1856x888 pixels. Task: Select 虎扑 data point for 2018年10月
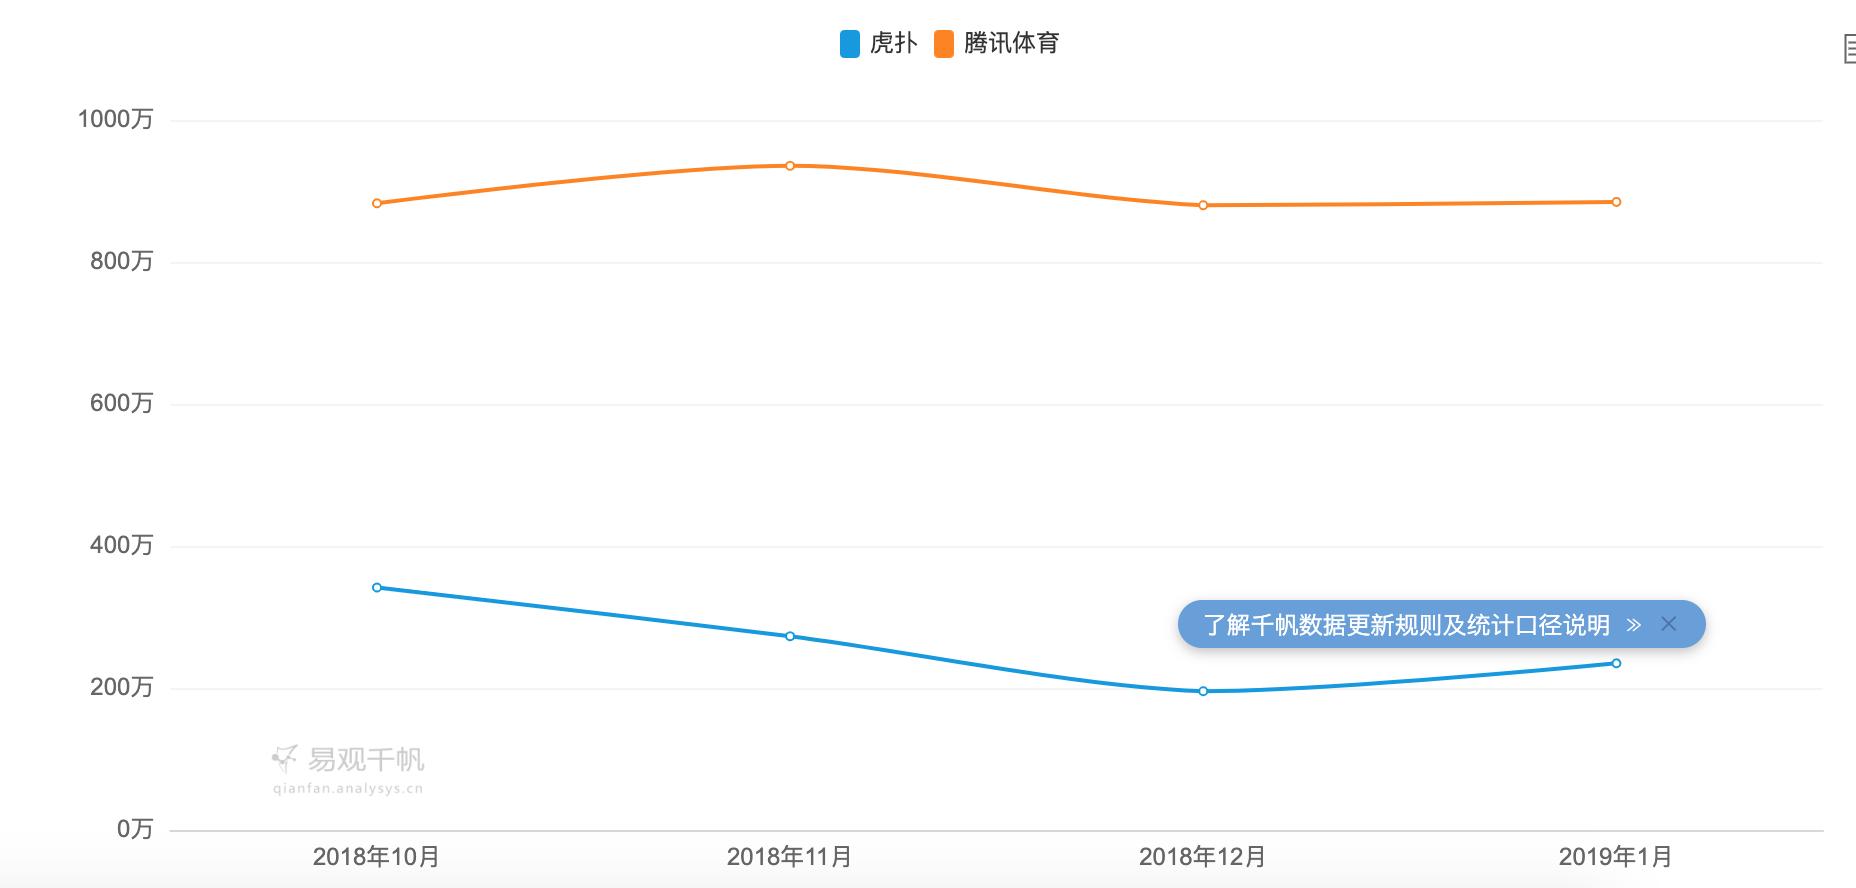(x=377, y=588)
